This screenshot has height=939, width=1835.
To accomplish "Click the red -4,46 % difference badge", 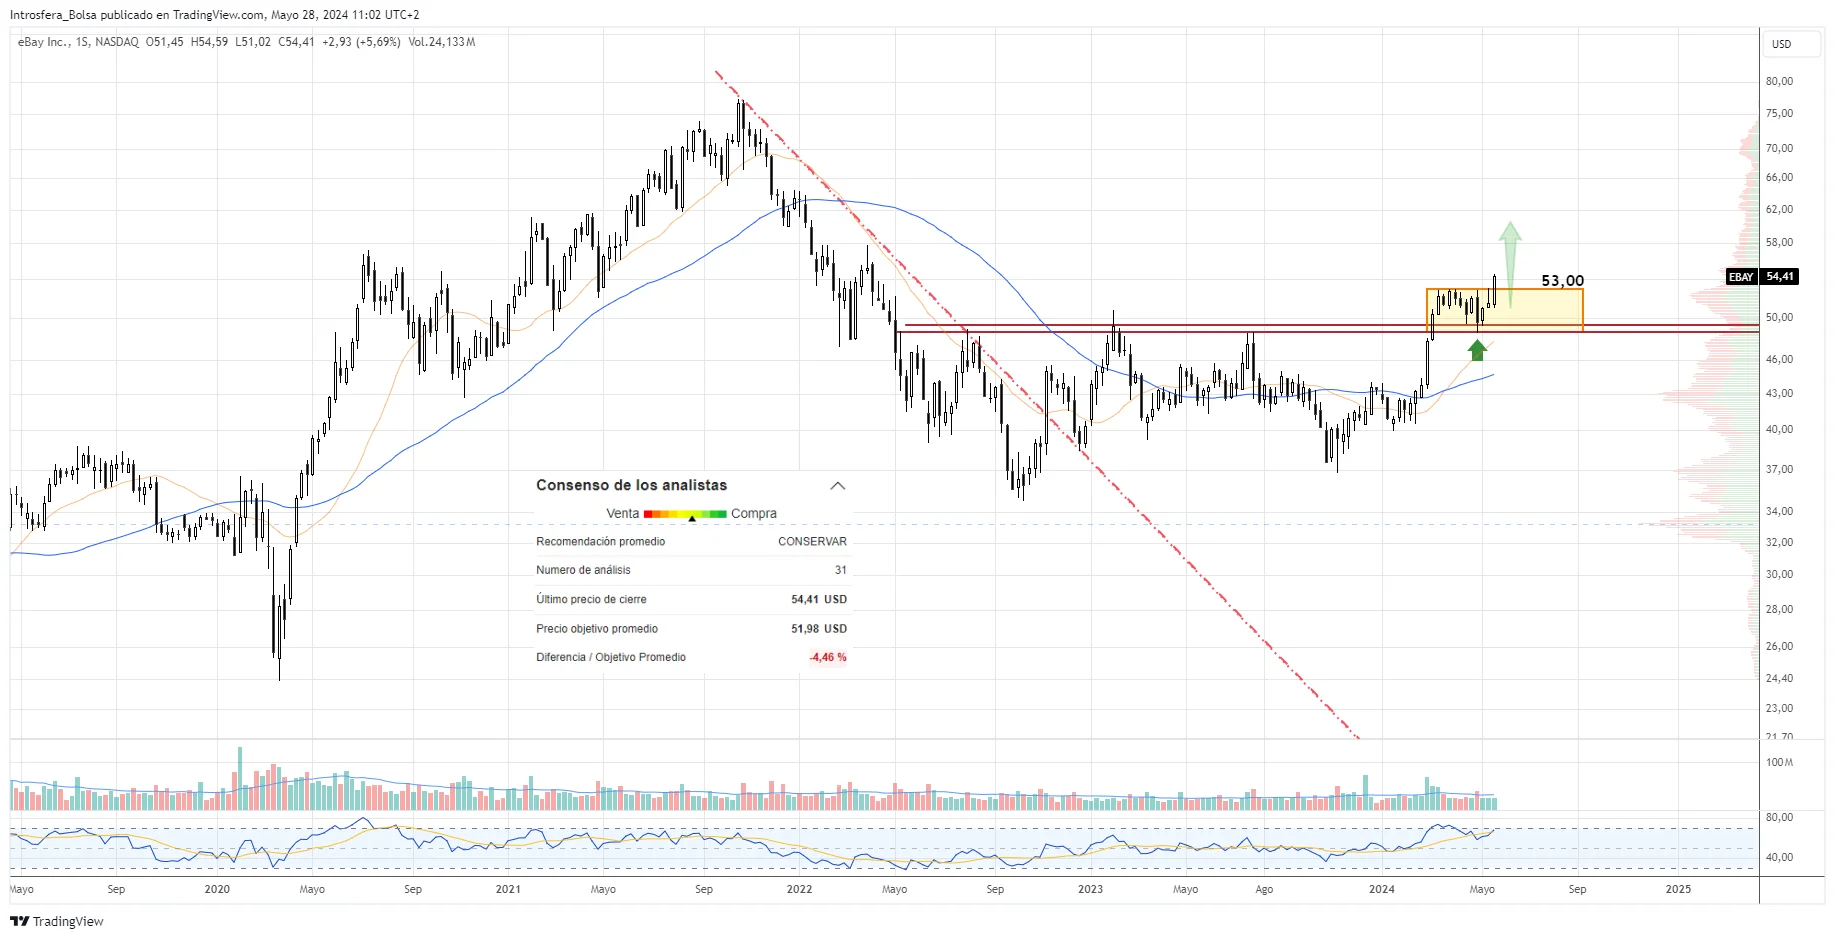I will pos(828,657).
